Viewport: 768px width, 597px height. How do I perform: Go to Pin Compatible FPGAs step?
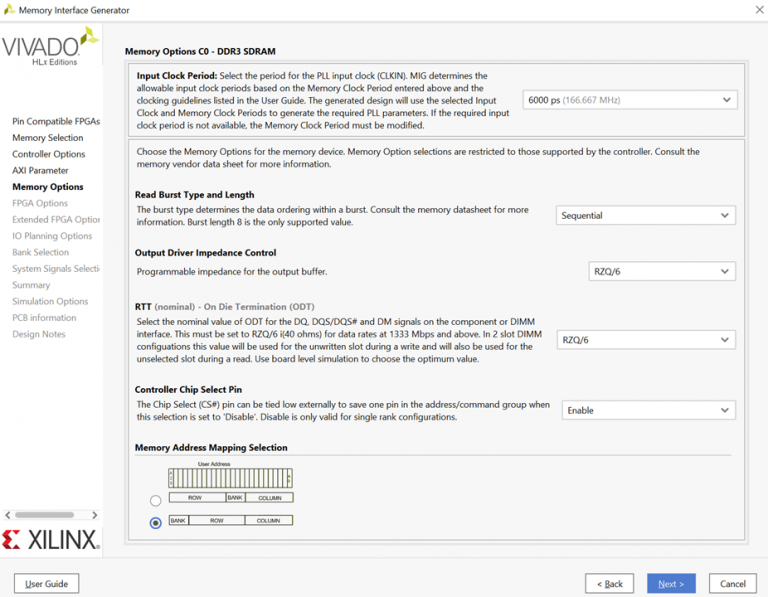tap(55, 121)
